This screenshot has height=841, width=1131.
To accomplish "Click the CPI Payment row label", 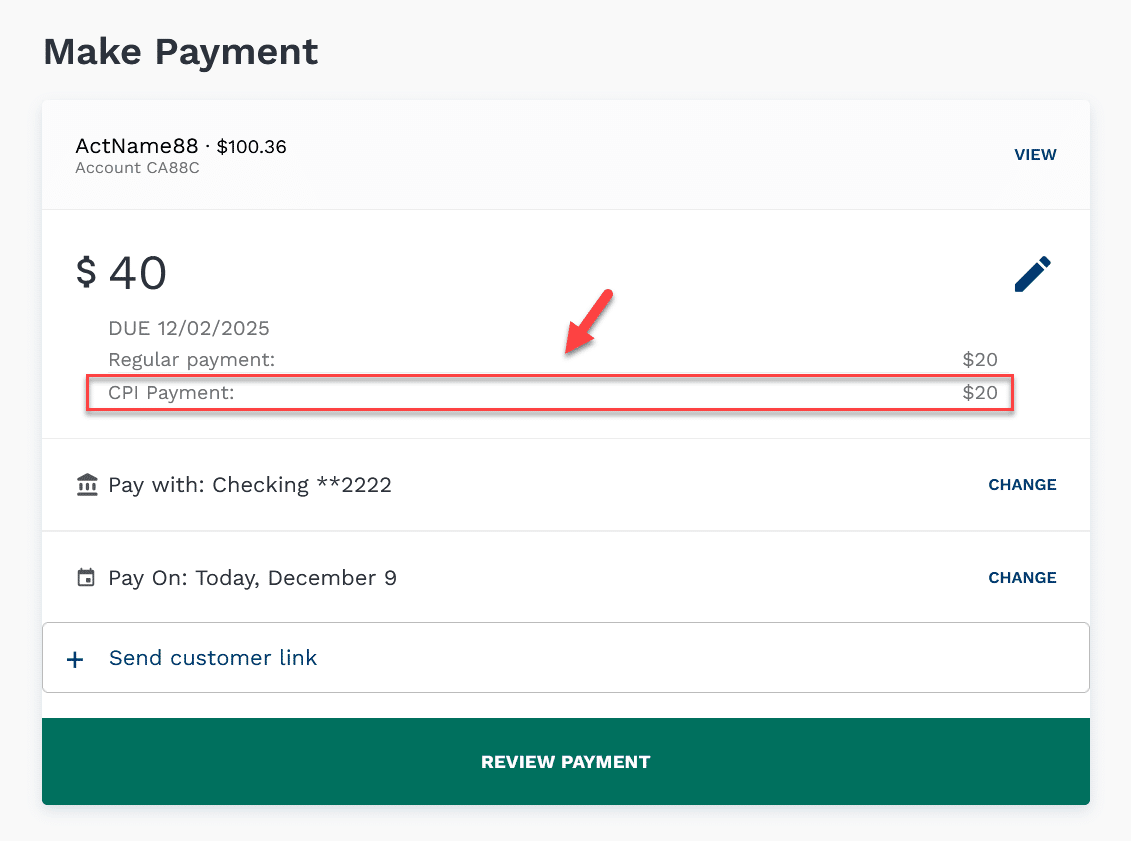I will click(x=171, y=393).
